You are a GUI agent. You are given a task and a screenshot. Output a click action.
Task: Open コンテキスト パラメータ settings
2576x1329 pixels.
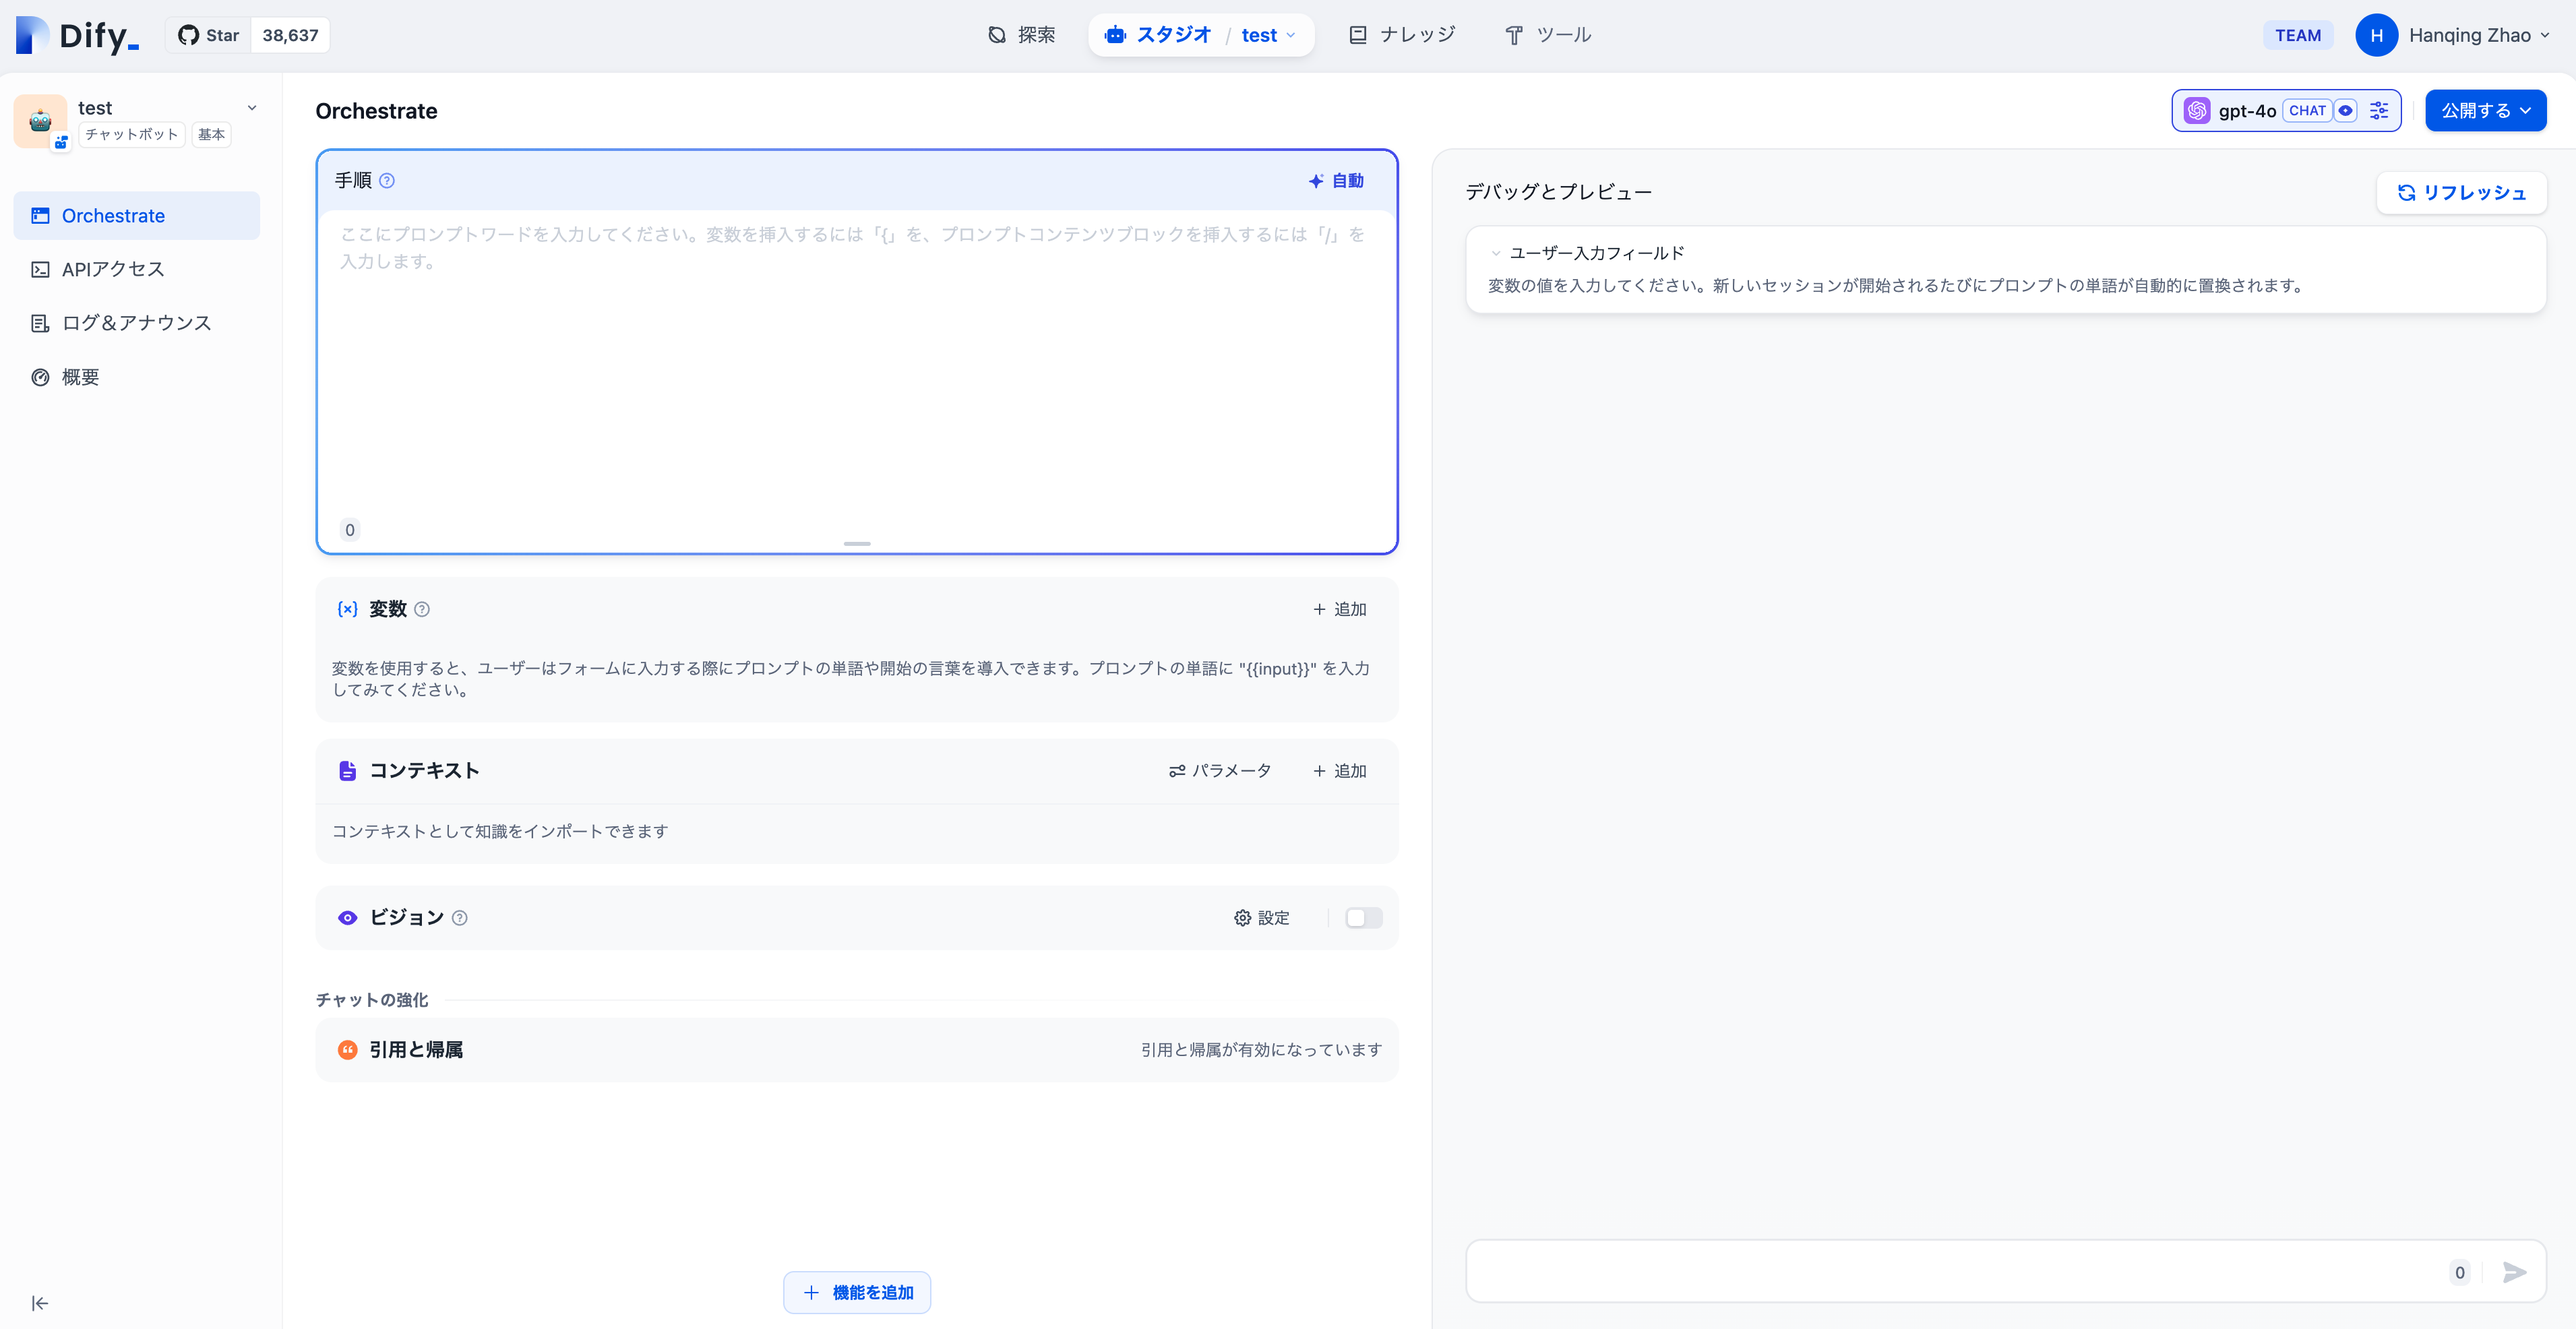click(x=1220, y=771)
